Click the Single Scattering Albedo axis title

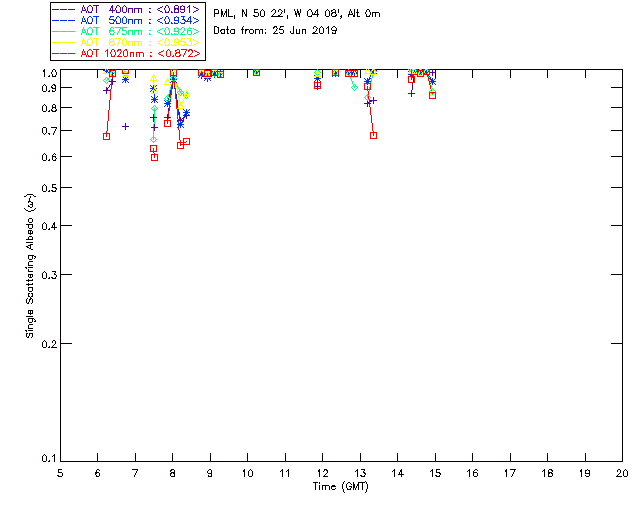[30, 265]
